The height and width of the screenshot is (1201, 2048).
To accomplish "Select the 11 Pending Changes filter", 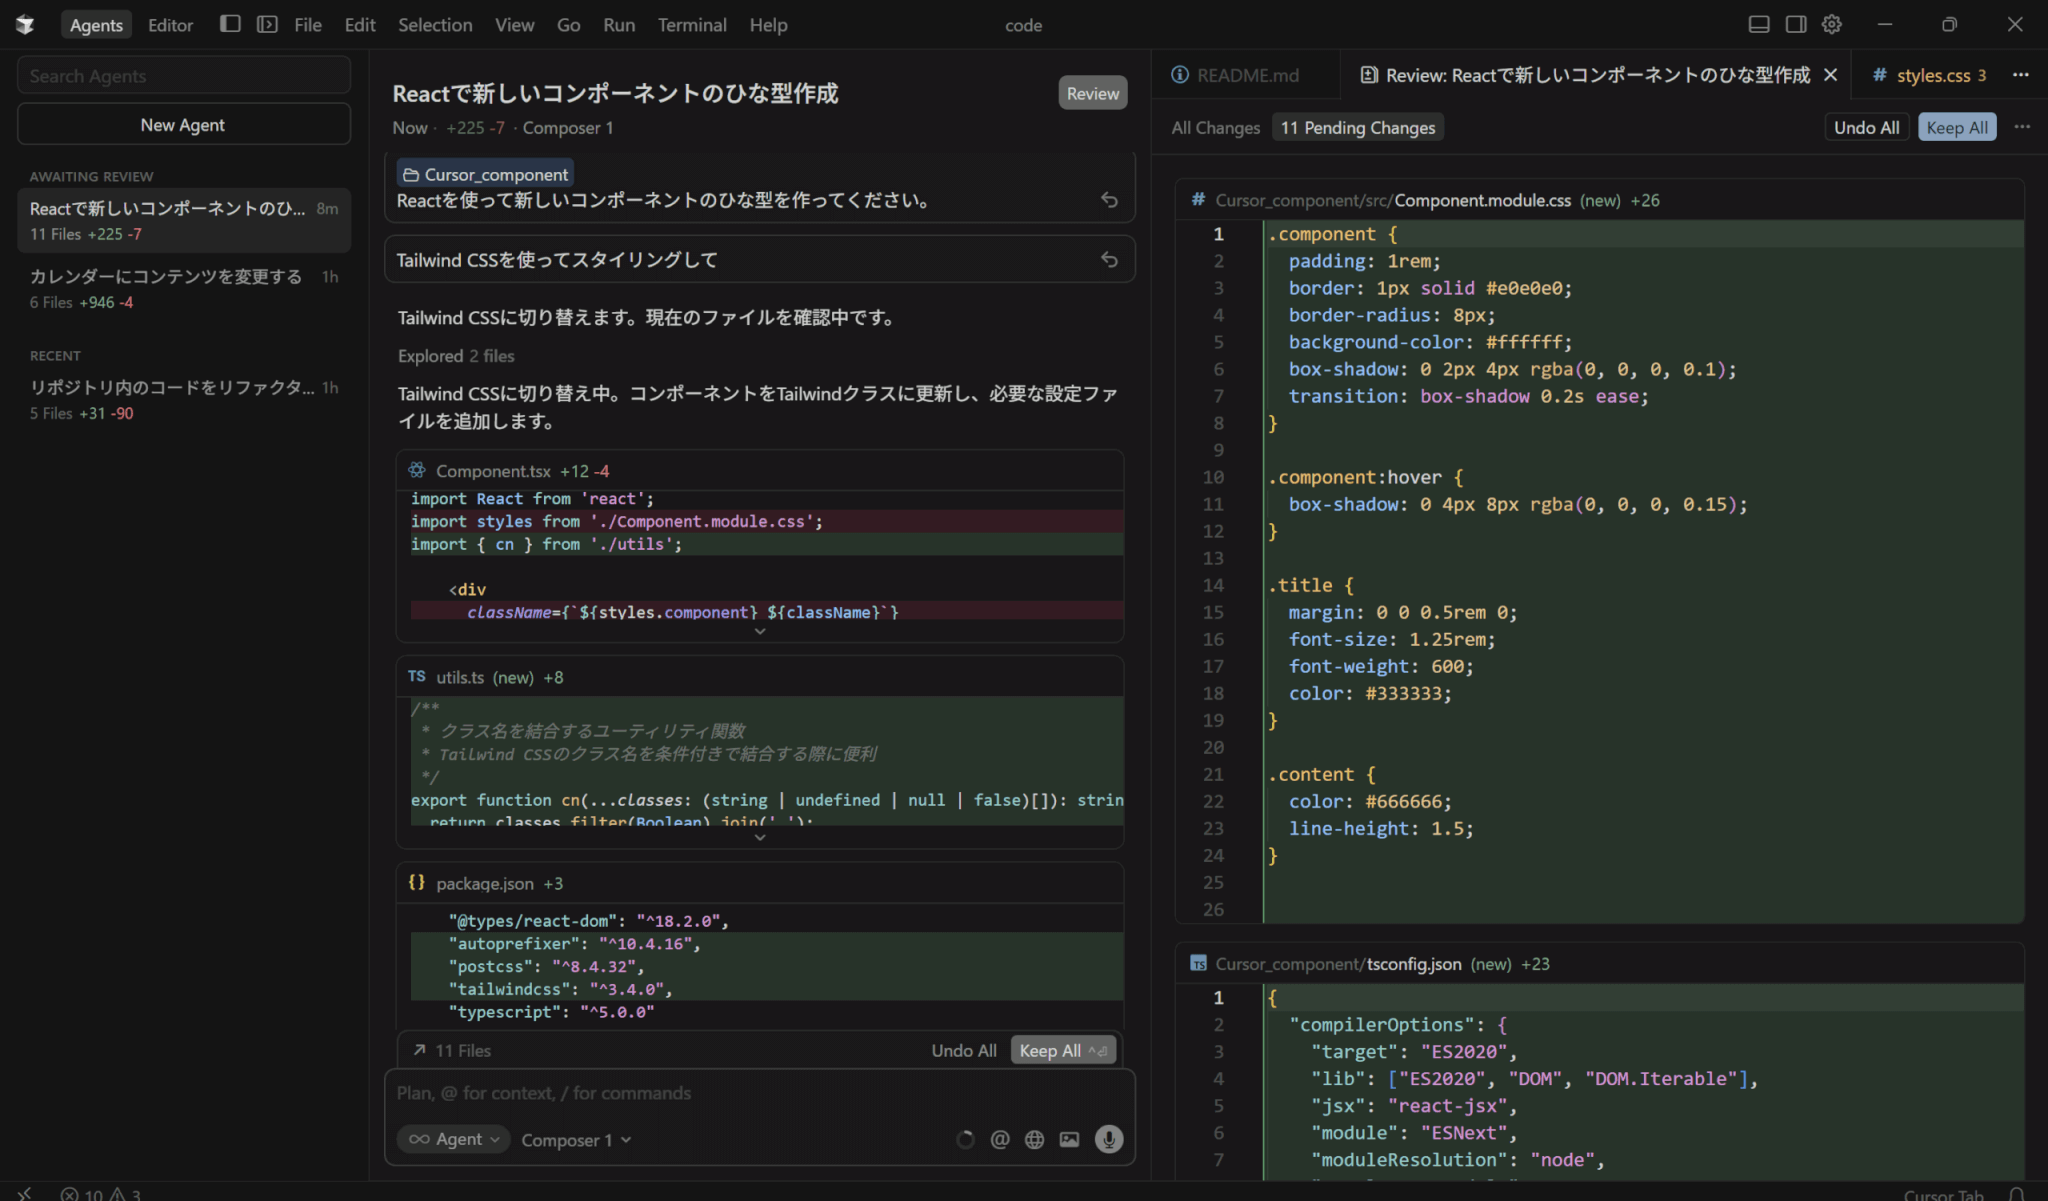I will click(x=1357, y=127).
